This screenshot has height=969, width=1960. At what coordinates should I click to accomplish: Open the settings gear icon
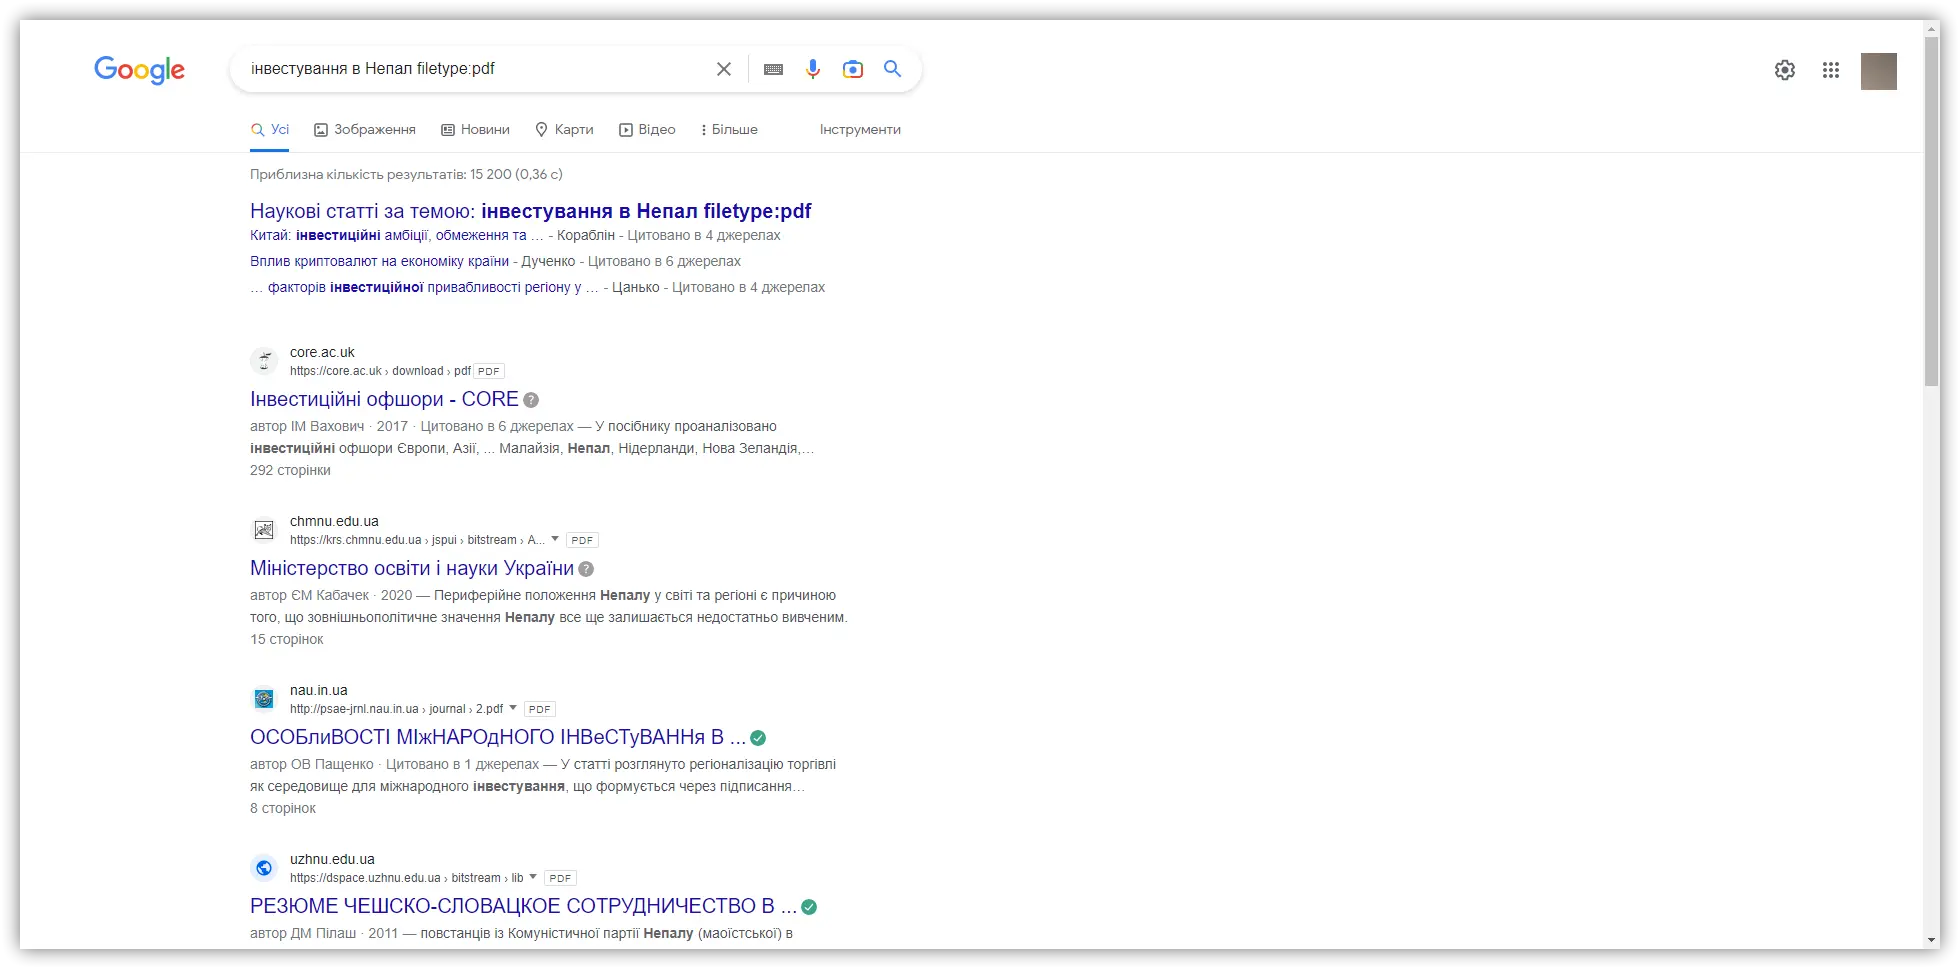tap(1785, 70)
